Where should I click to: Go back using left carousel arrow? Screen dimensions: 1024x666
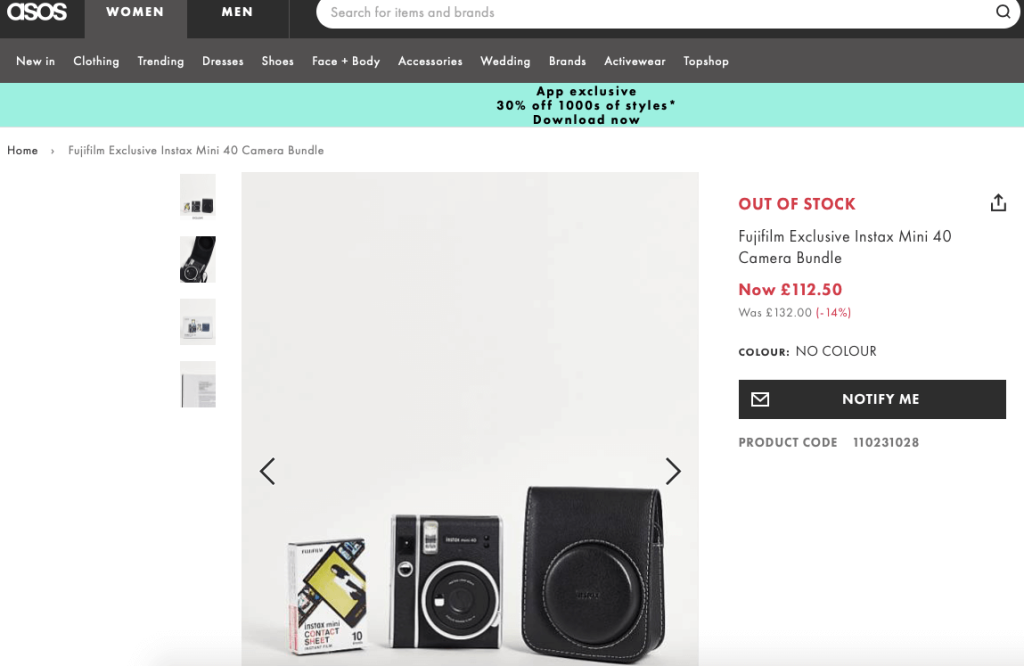coord(267,471)
